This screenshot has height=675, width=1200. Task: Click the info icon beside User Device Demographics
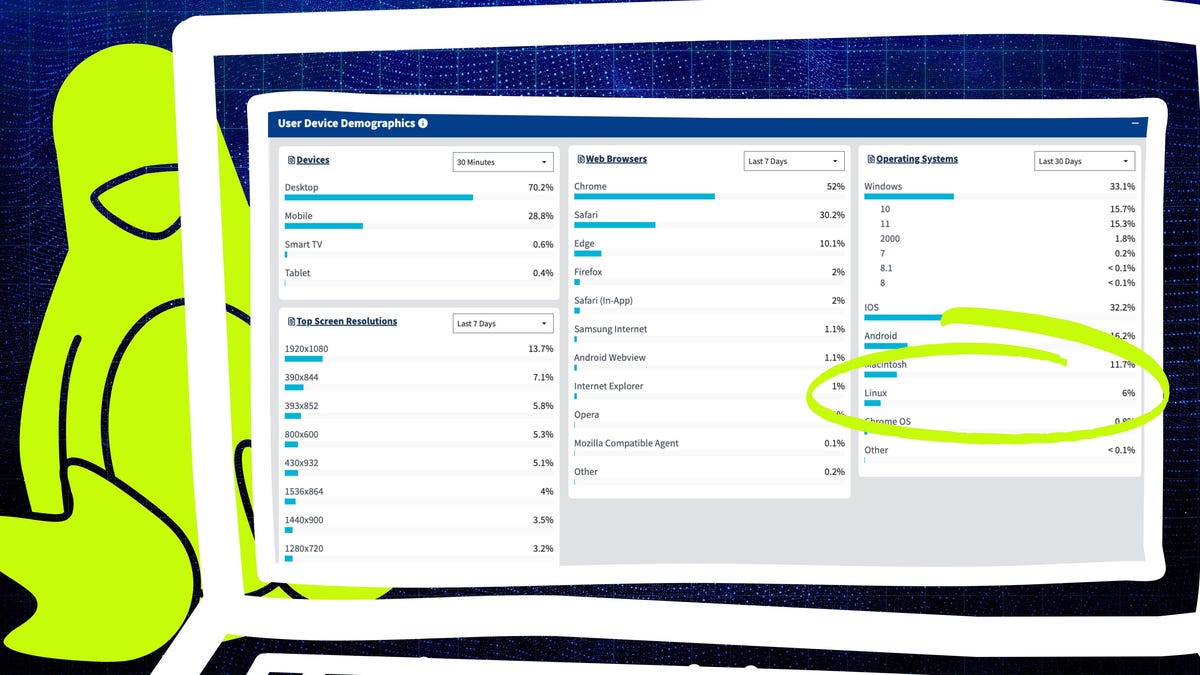point(423,124)
